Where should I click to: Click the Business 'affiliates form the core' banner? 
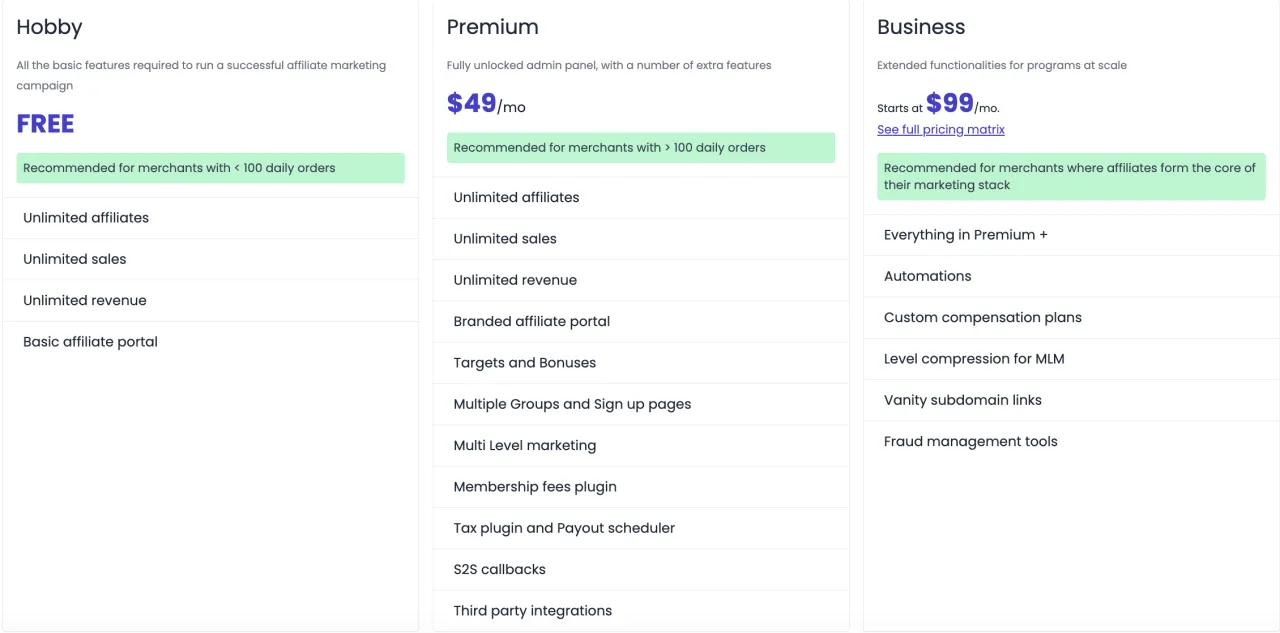coord(1071,177)
